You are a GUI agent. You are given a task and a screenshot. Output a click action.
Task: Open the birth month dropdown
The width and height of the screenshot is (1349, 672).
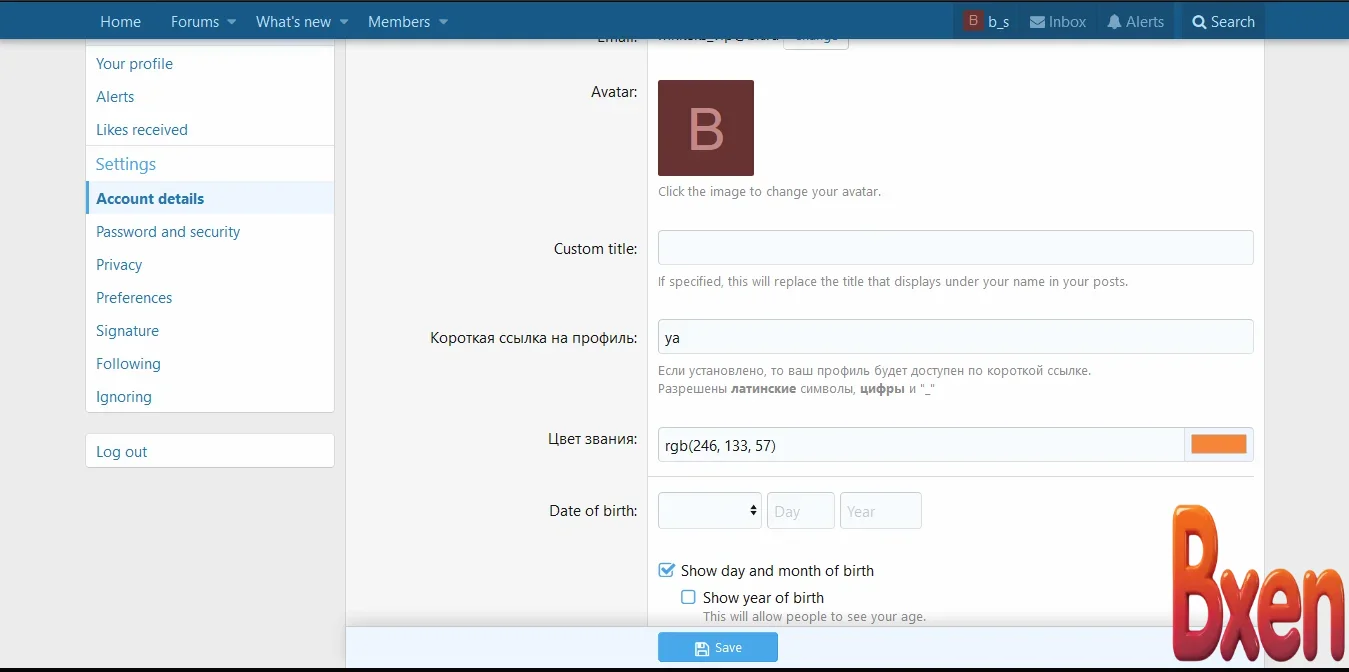[709, 510]
